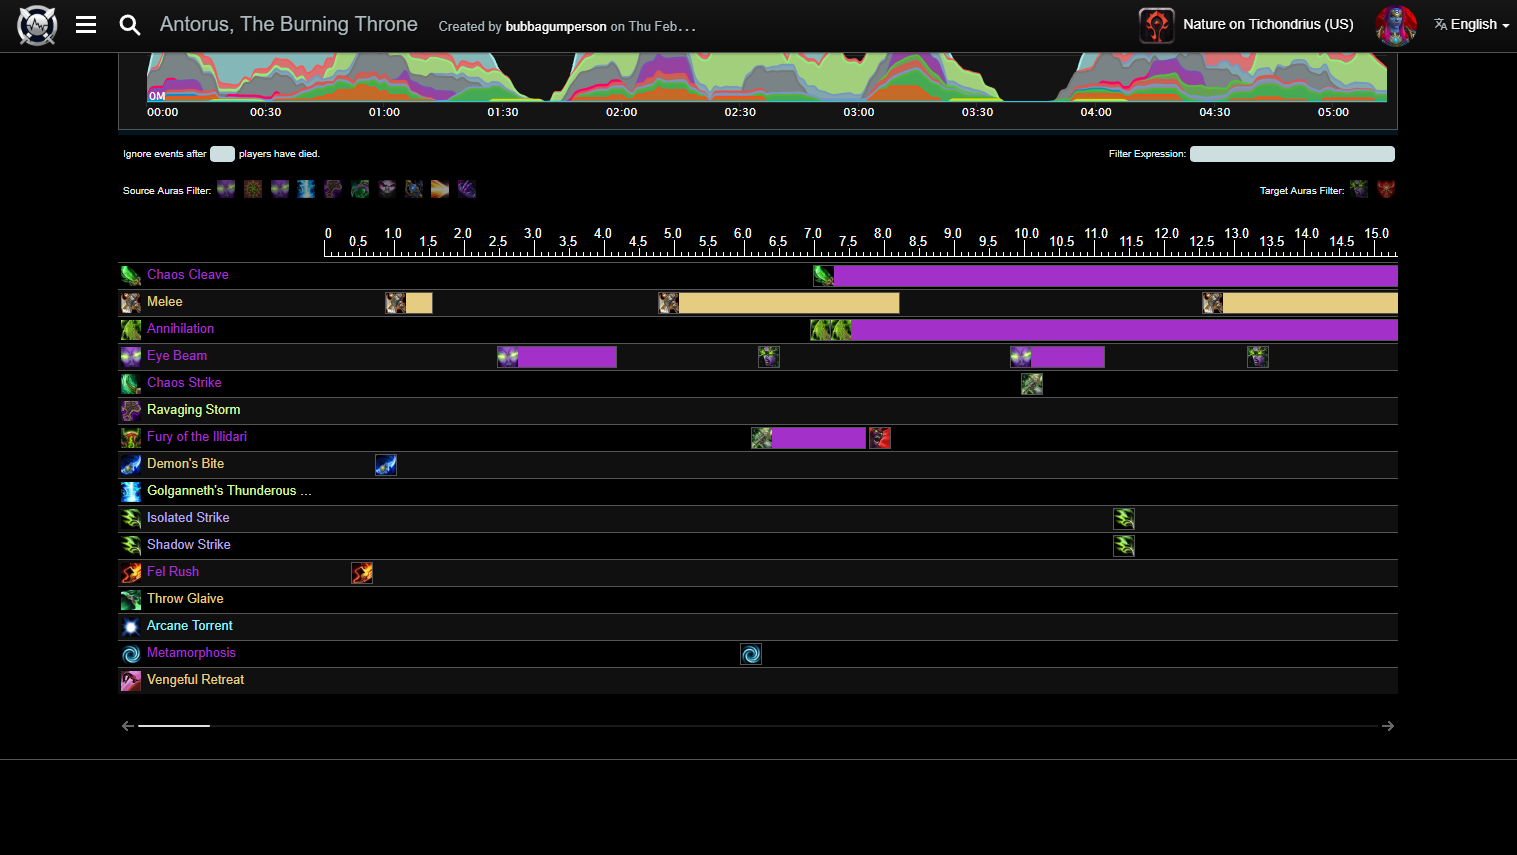Click the Isolated Strike row icon
The height and width of the screenshot is (855, 1517).
pos(131,518)
